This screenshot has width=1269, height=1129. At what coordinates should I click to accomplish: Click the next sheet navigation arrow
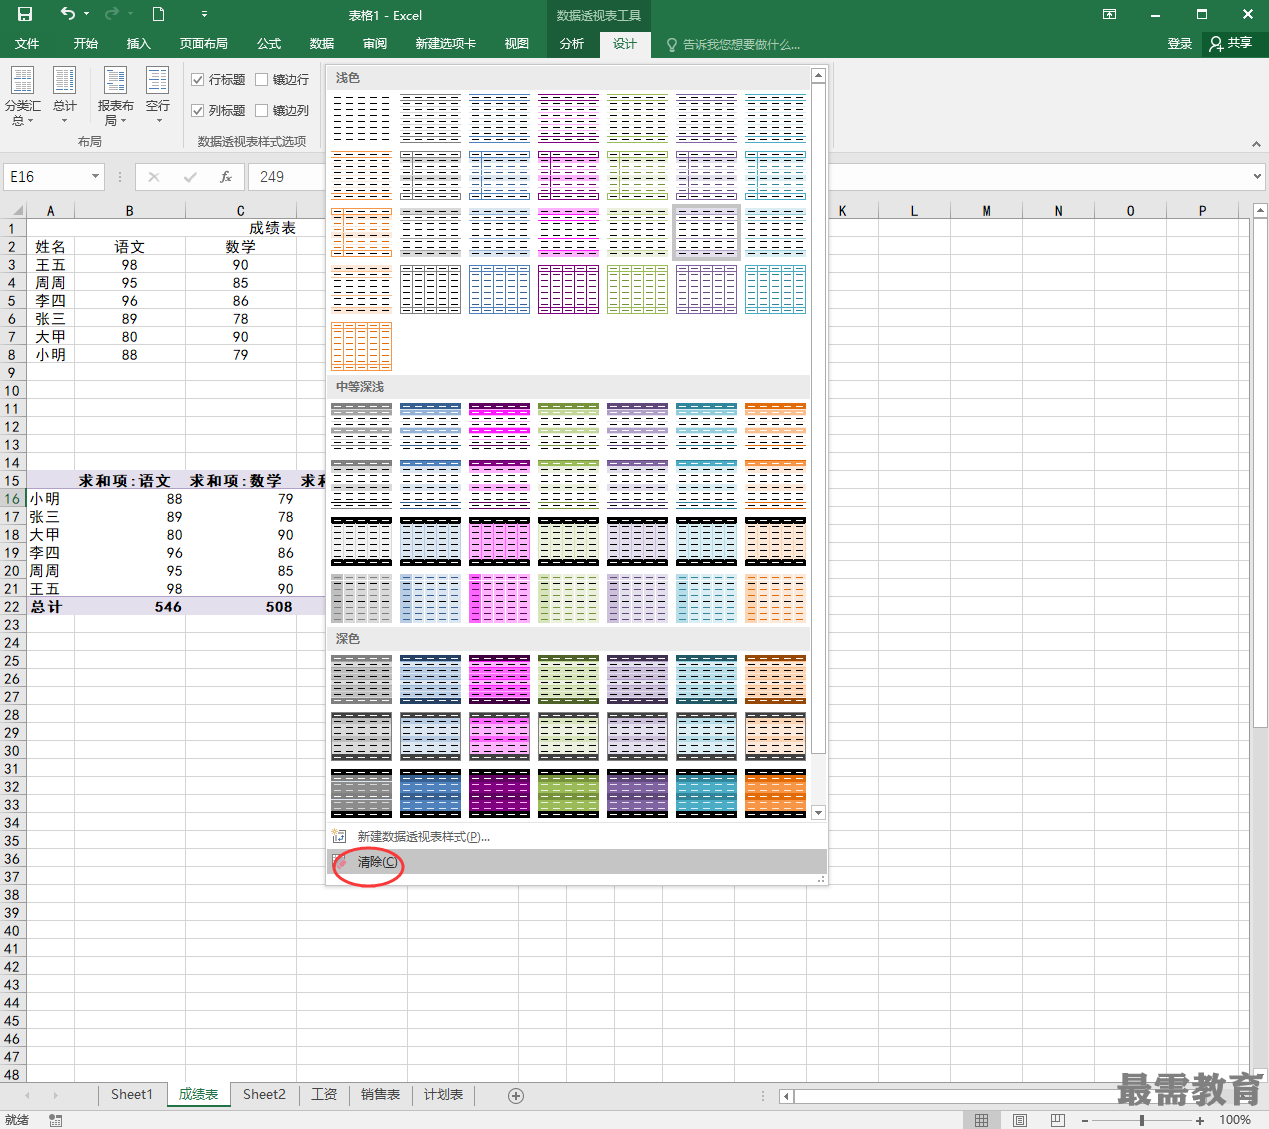pos(55,1096)
